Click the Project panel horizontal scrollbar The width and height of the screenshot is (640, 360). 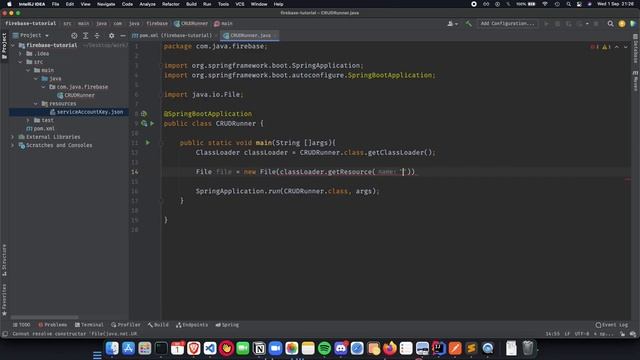(44, 317)
